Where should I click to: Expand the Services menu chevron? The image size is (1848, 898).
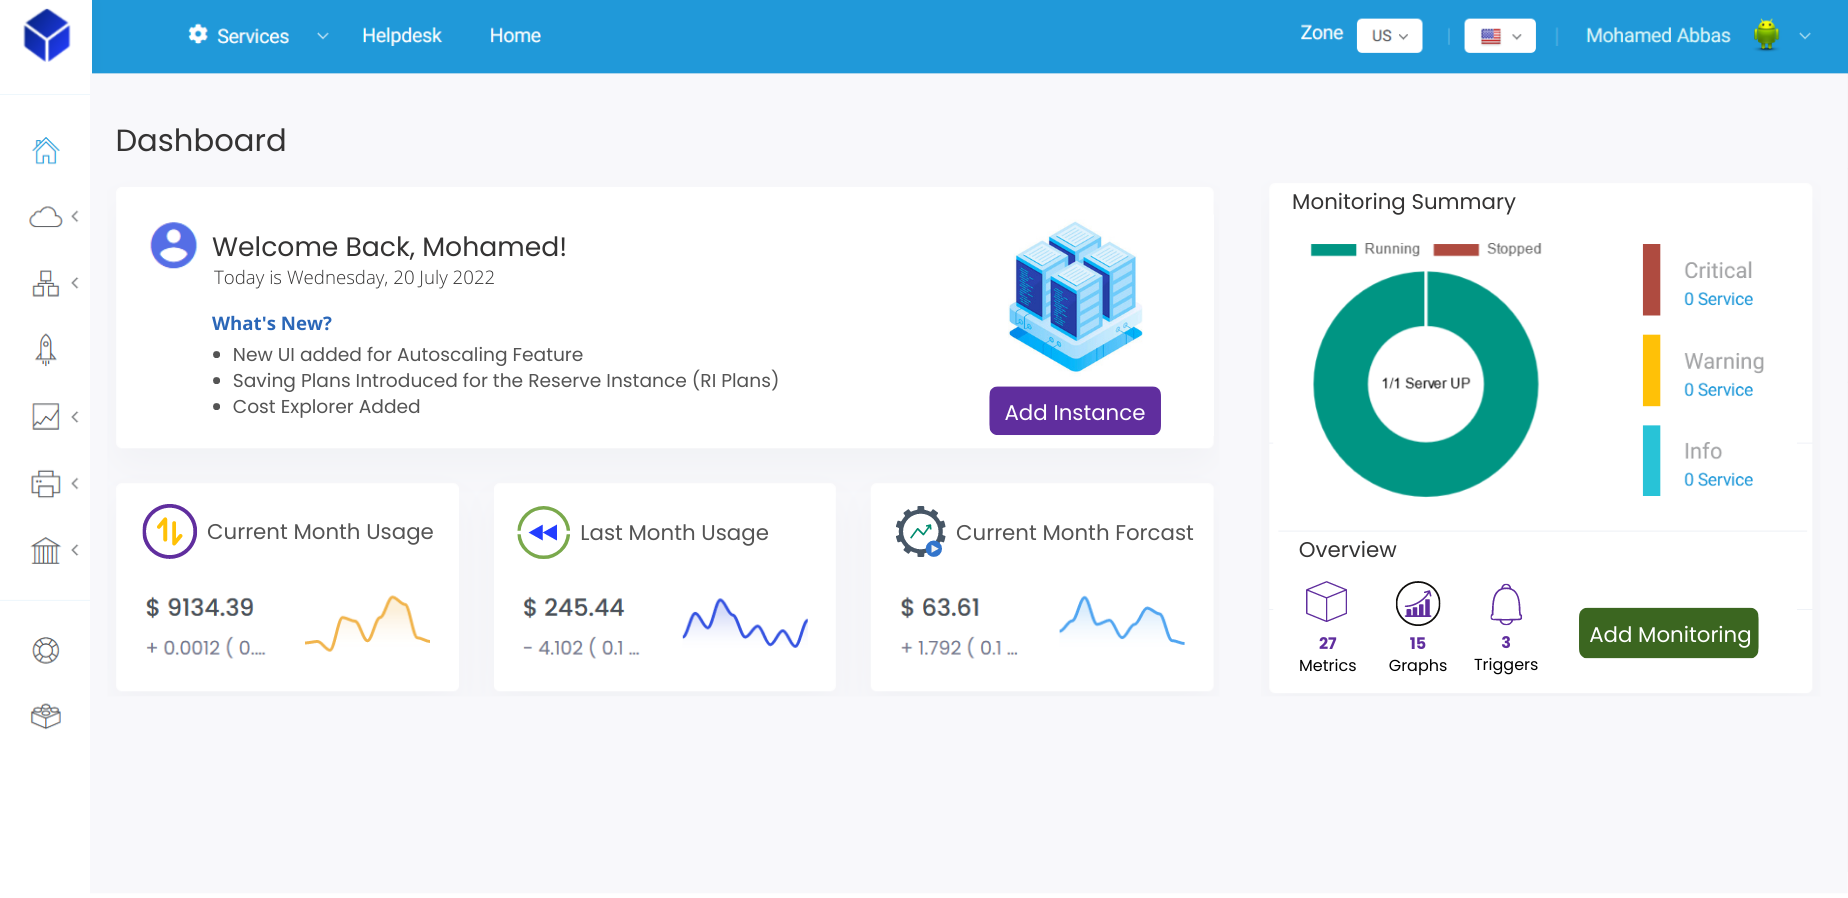pos(322,36)
